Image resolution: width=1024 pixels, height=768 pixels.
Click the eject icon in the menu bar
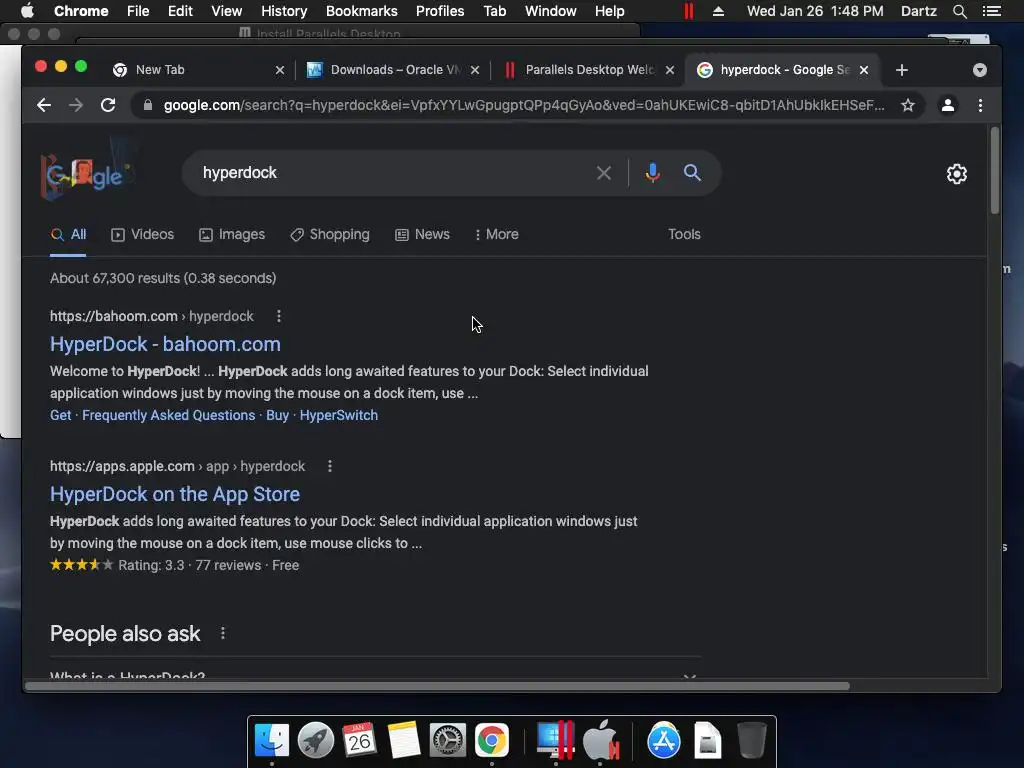(x=718, y=11)
